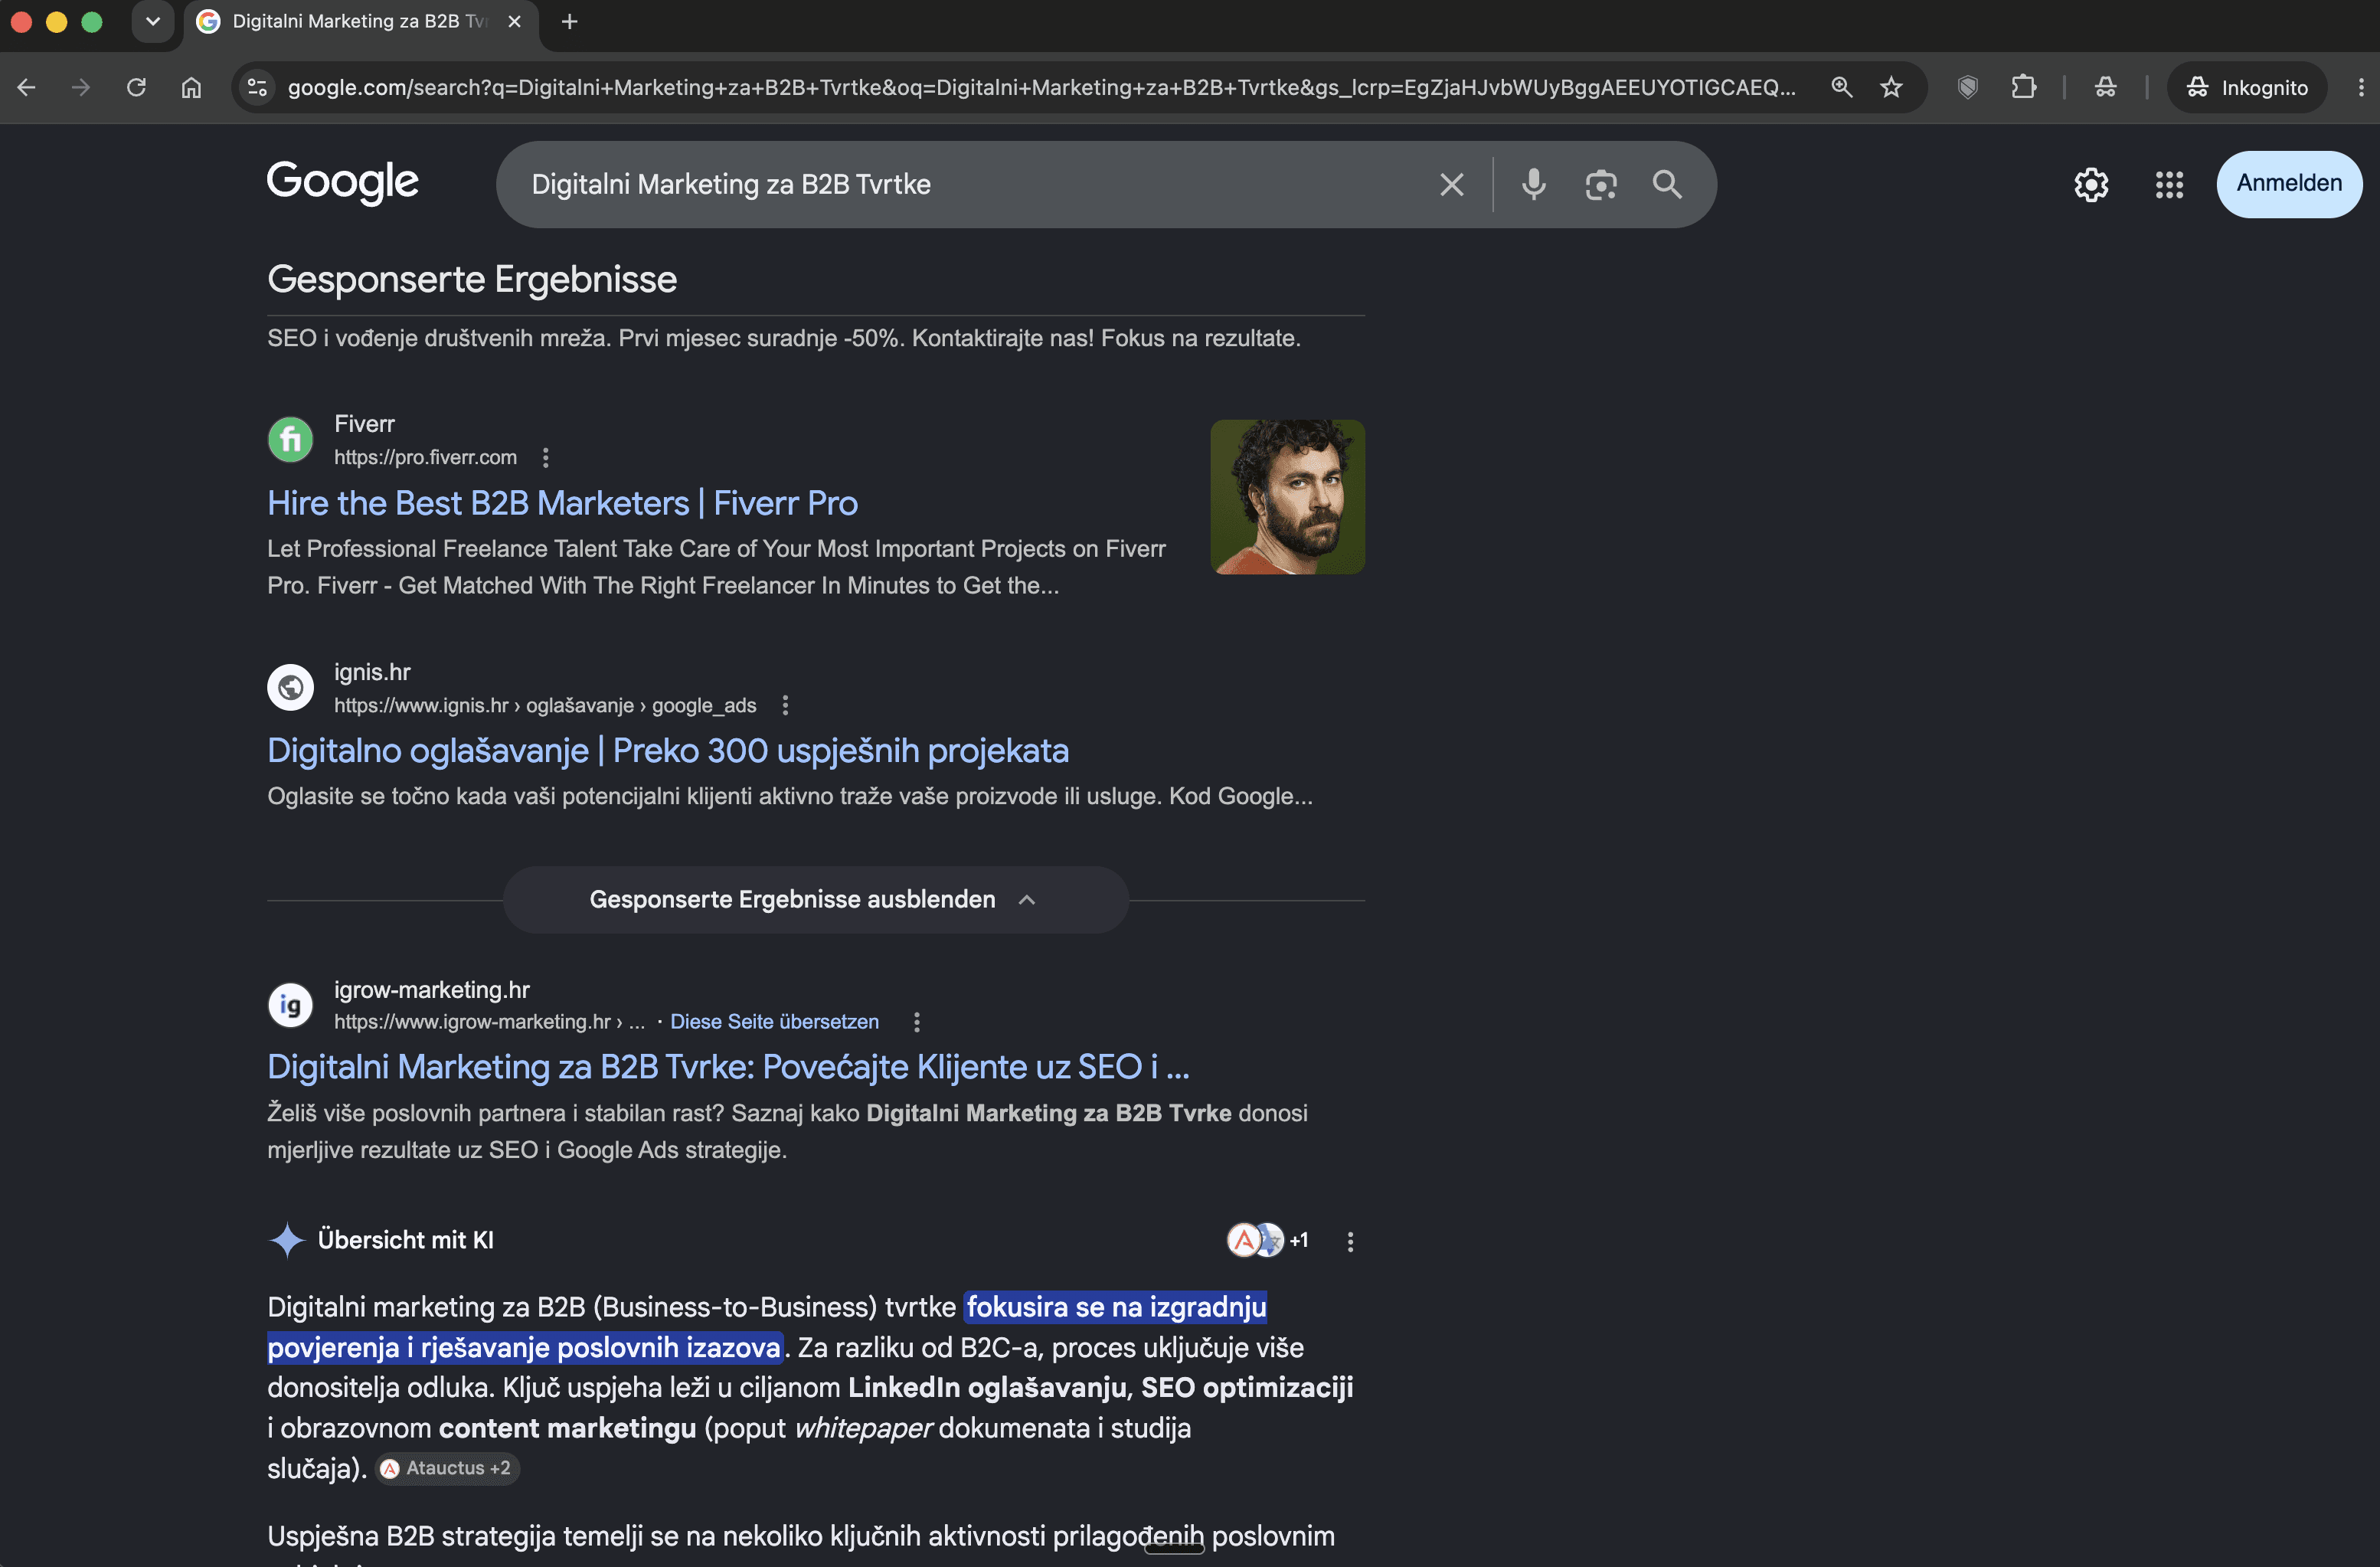Open Google quick settings gear
This screenshot has height=1567, width=2380.
(2091, 184)
